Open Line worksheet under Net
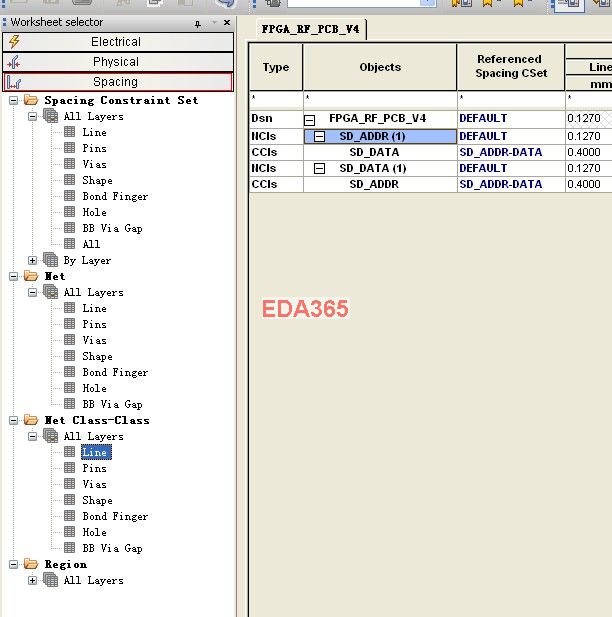The height and width of the screenshot is (617, 612). point(94,308)
